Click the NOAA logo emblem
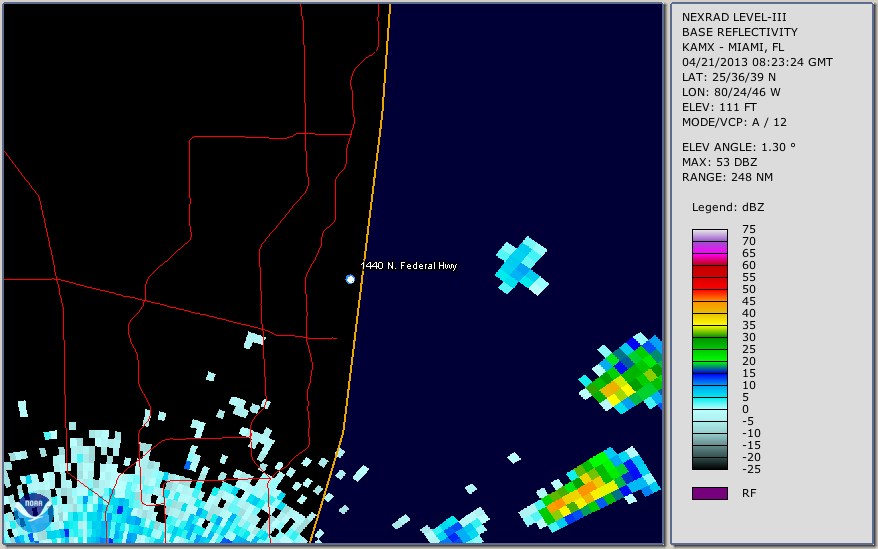Viewport: 878px width, 549px height. point(33,513)
